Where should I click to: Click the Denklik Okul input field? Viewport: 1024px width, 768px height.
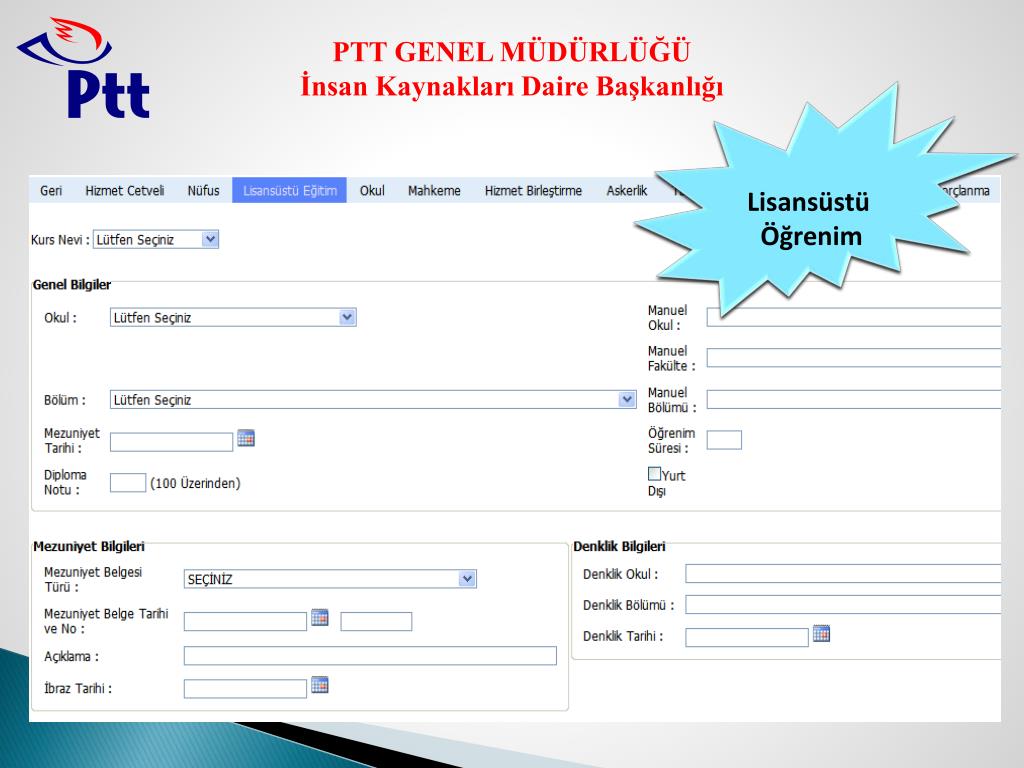click(x=843, y=573)
